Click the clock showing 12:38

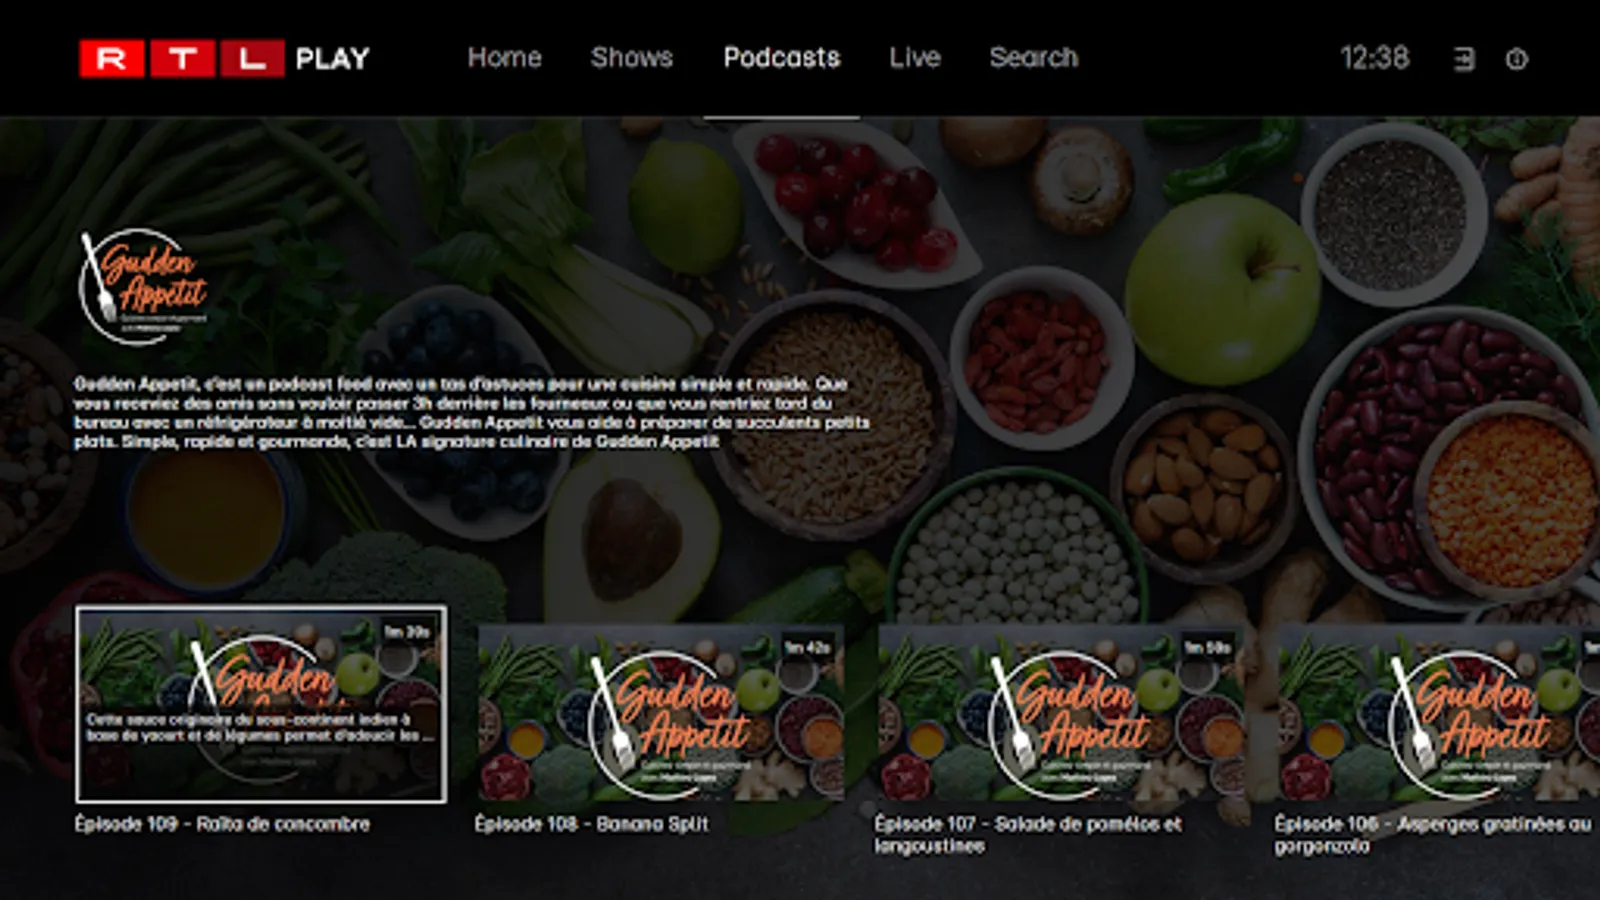pos(1375,58)
